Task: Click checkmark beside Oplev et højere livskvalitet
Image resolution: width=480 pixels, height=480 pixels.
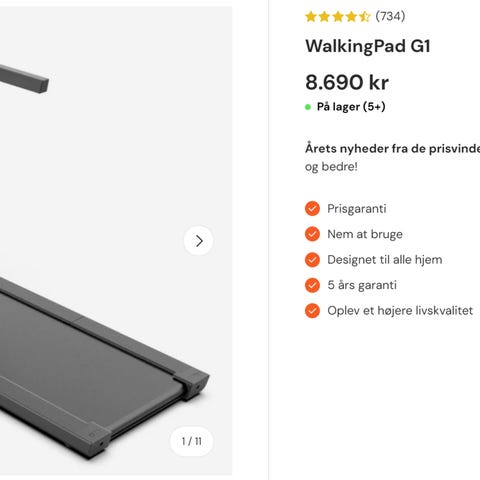Action: pos(312,311)
